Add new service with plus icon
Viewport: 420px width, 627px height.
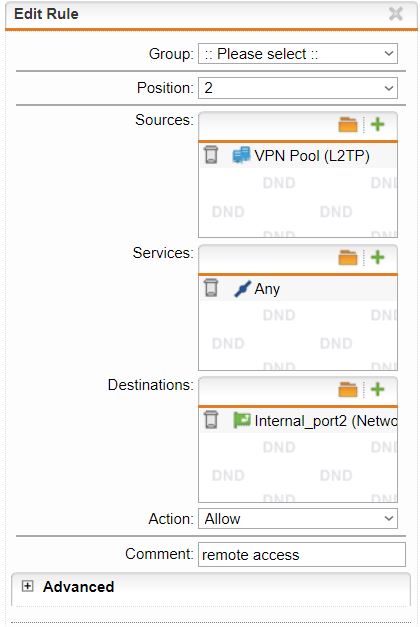click(x=378, y=258)
